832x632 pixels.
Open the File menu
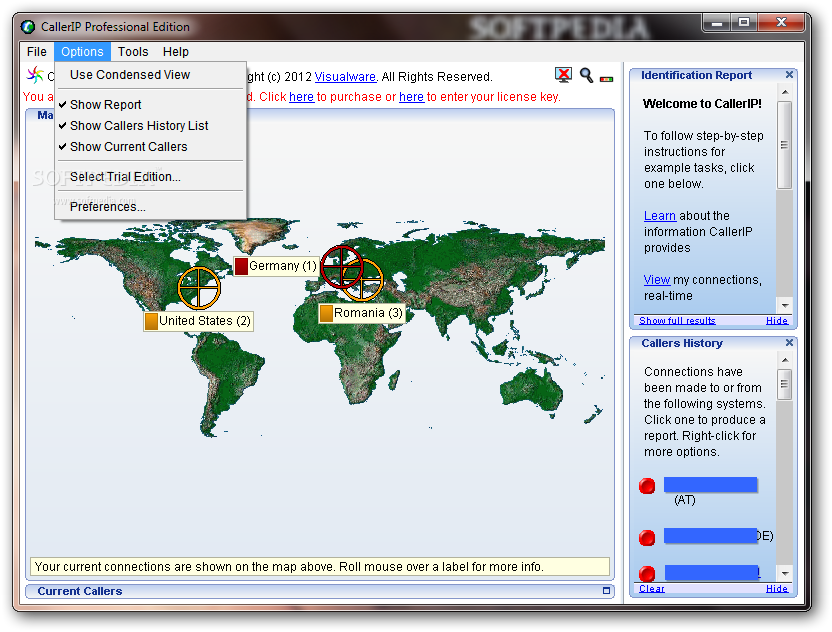click(x=37, y=51)
